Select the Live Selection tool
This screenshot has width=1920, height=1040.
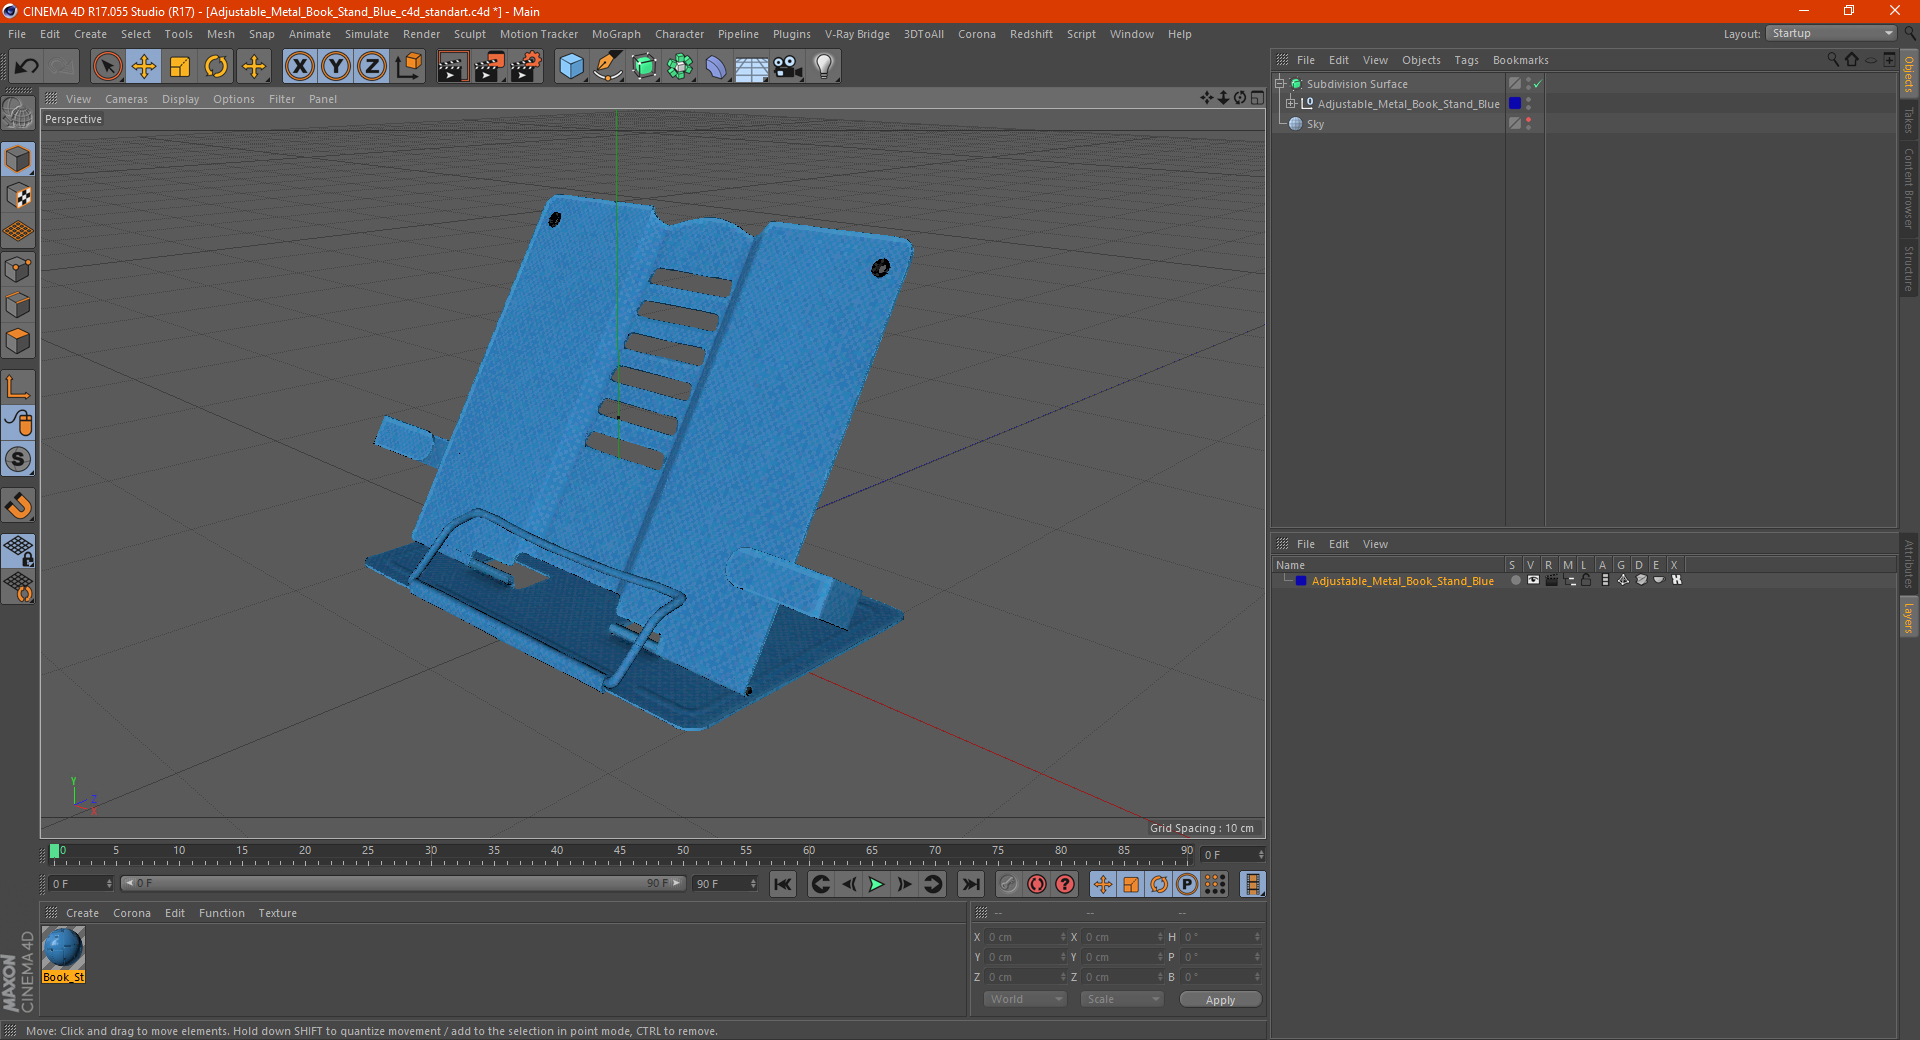tap(107, 67)
